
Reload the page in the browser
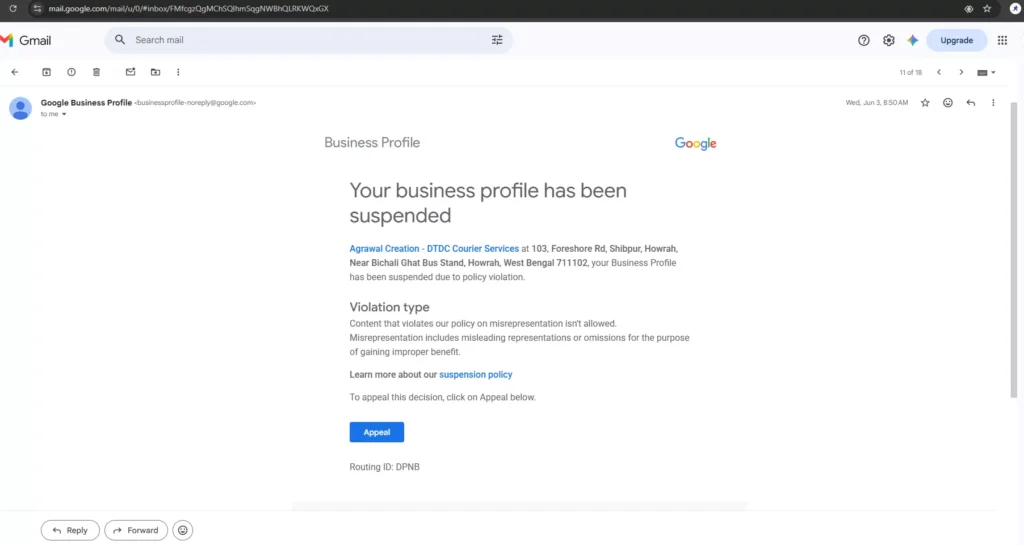(13, 8)
